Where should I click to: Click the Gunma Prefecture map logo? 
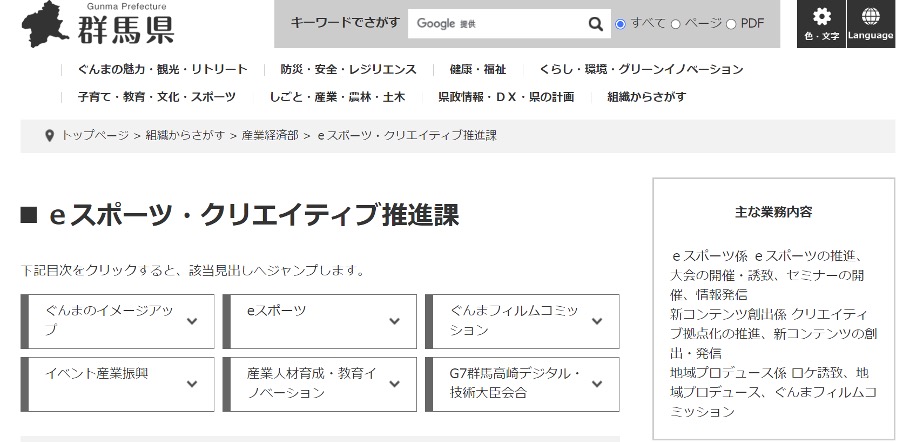(x=46, y=24)
